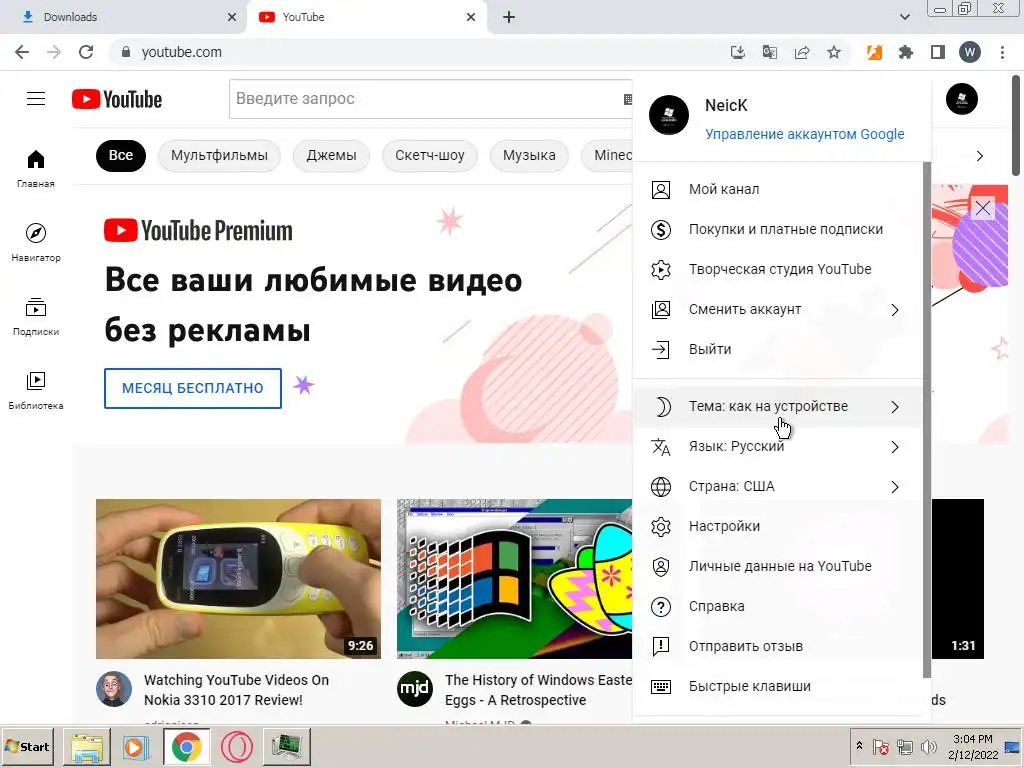The width and height of the screenshot is (1024, 768).
Task: Open the Extensions puzzle icon
Action: click(x=906, y=52)
